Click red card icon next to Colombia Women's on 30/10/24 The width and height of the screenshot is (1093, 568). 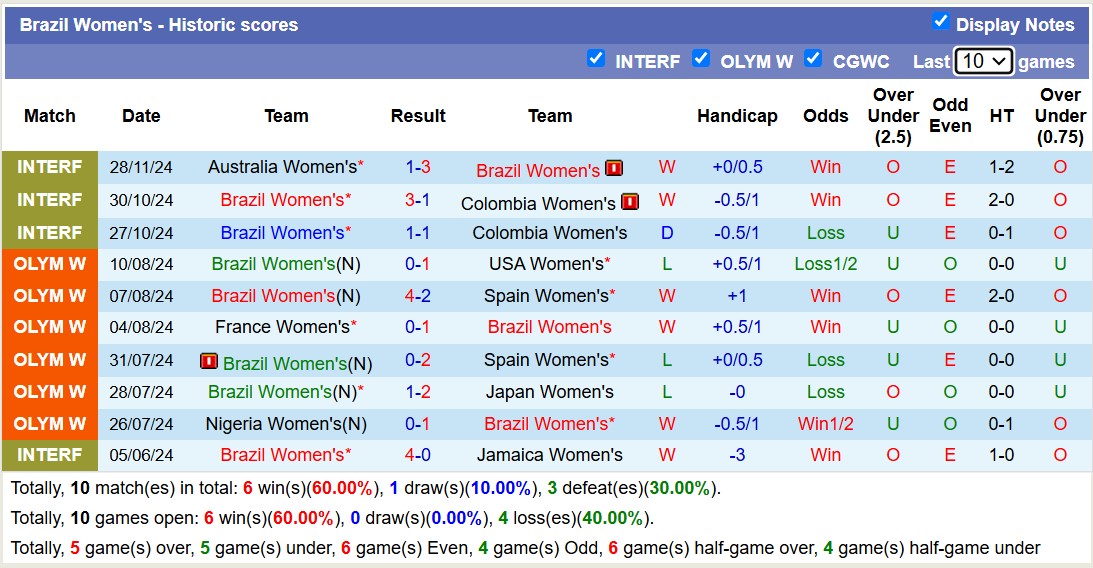[630, 202]
